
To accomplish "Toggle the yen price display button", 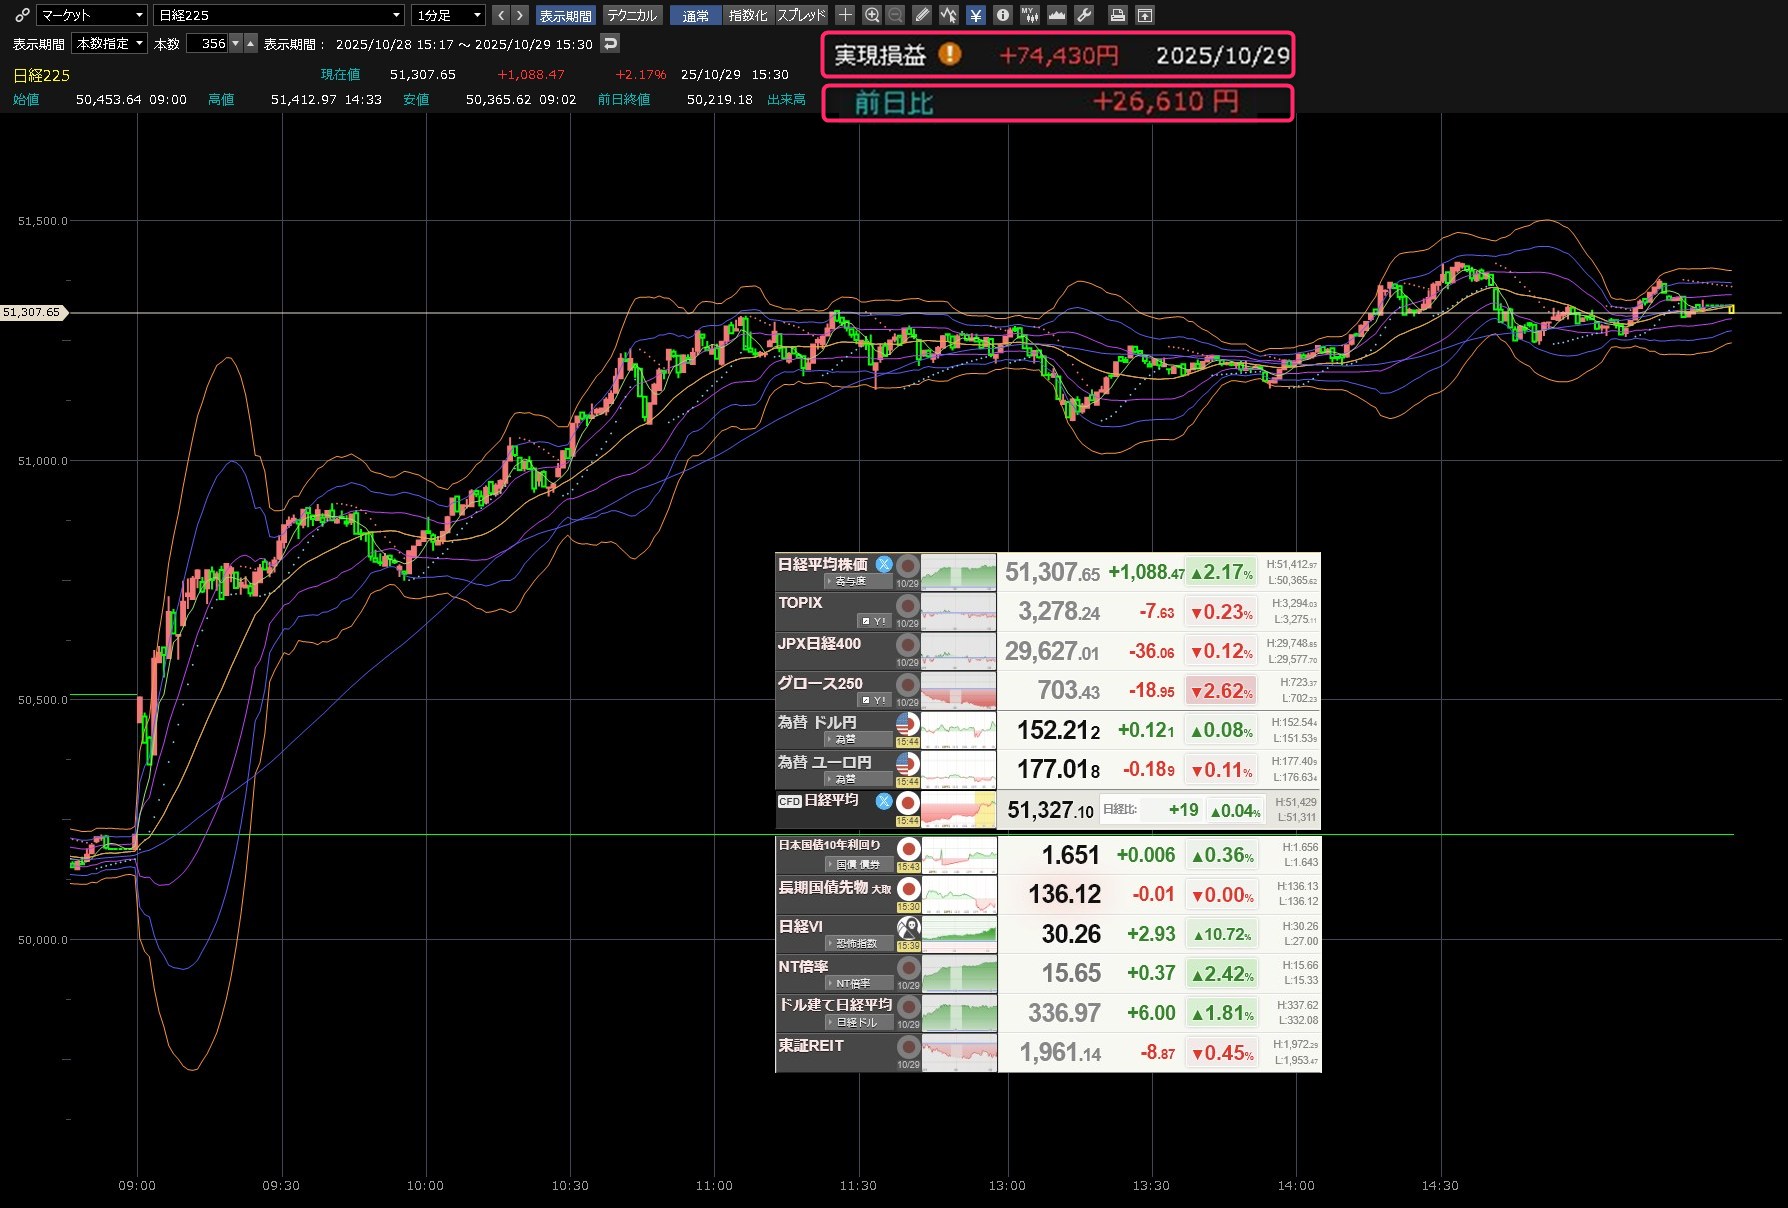I will 976,15.
